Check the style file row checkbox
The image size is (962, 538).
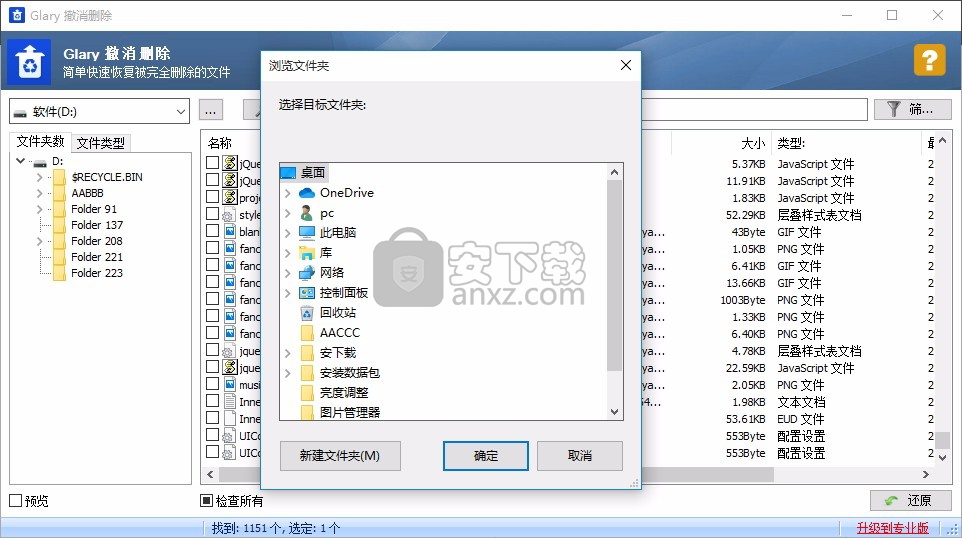tap(212, 213)
